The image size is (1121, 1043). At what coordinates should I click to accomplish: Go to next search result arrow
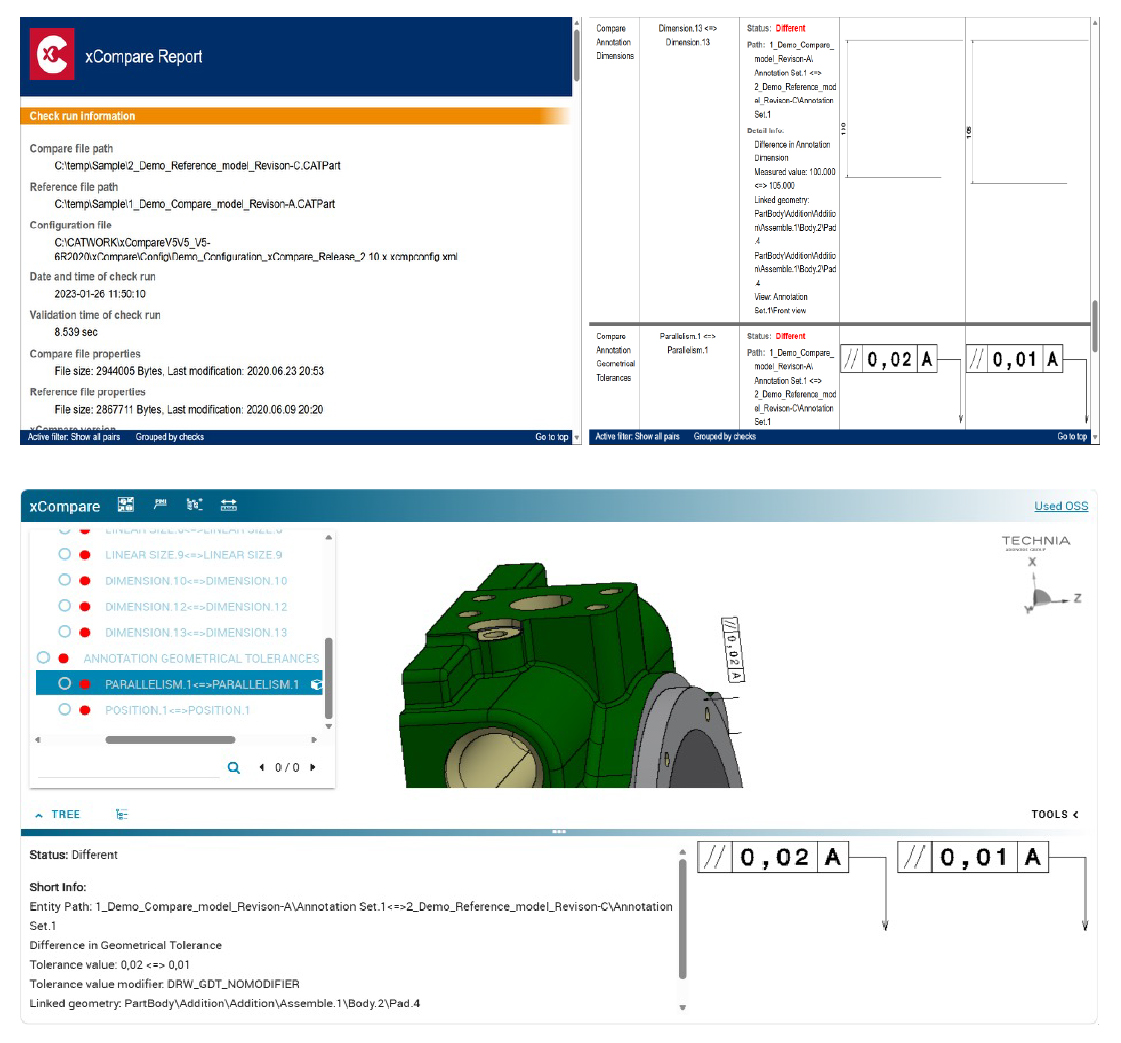[312, 767]
